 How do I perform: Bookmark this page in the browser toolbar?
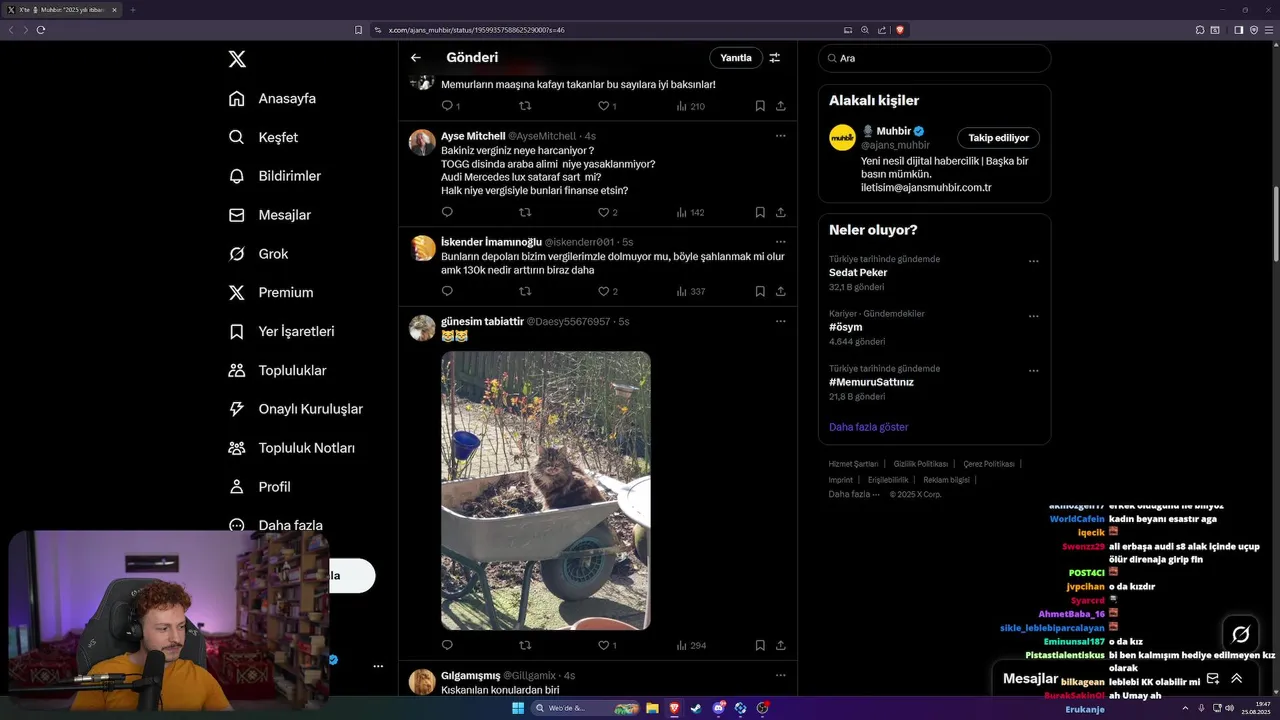point(358,30)
